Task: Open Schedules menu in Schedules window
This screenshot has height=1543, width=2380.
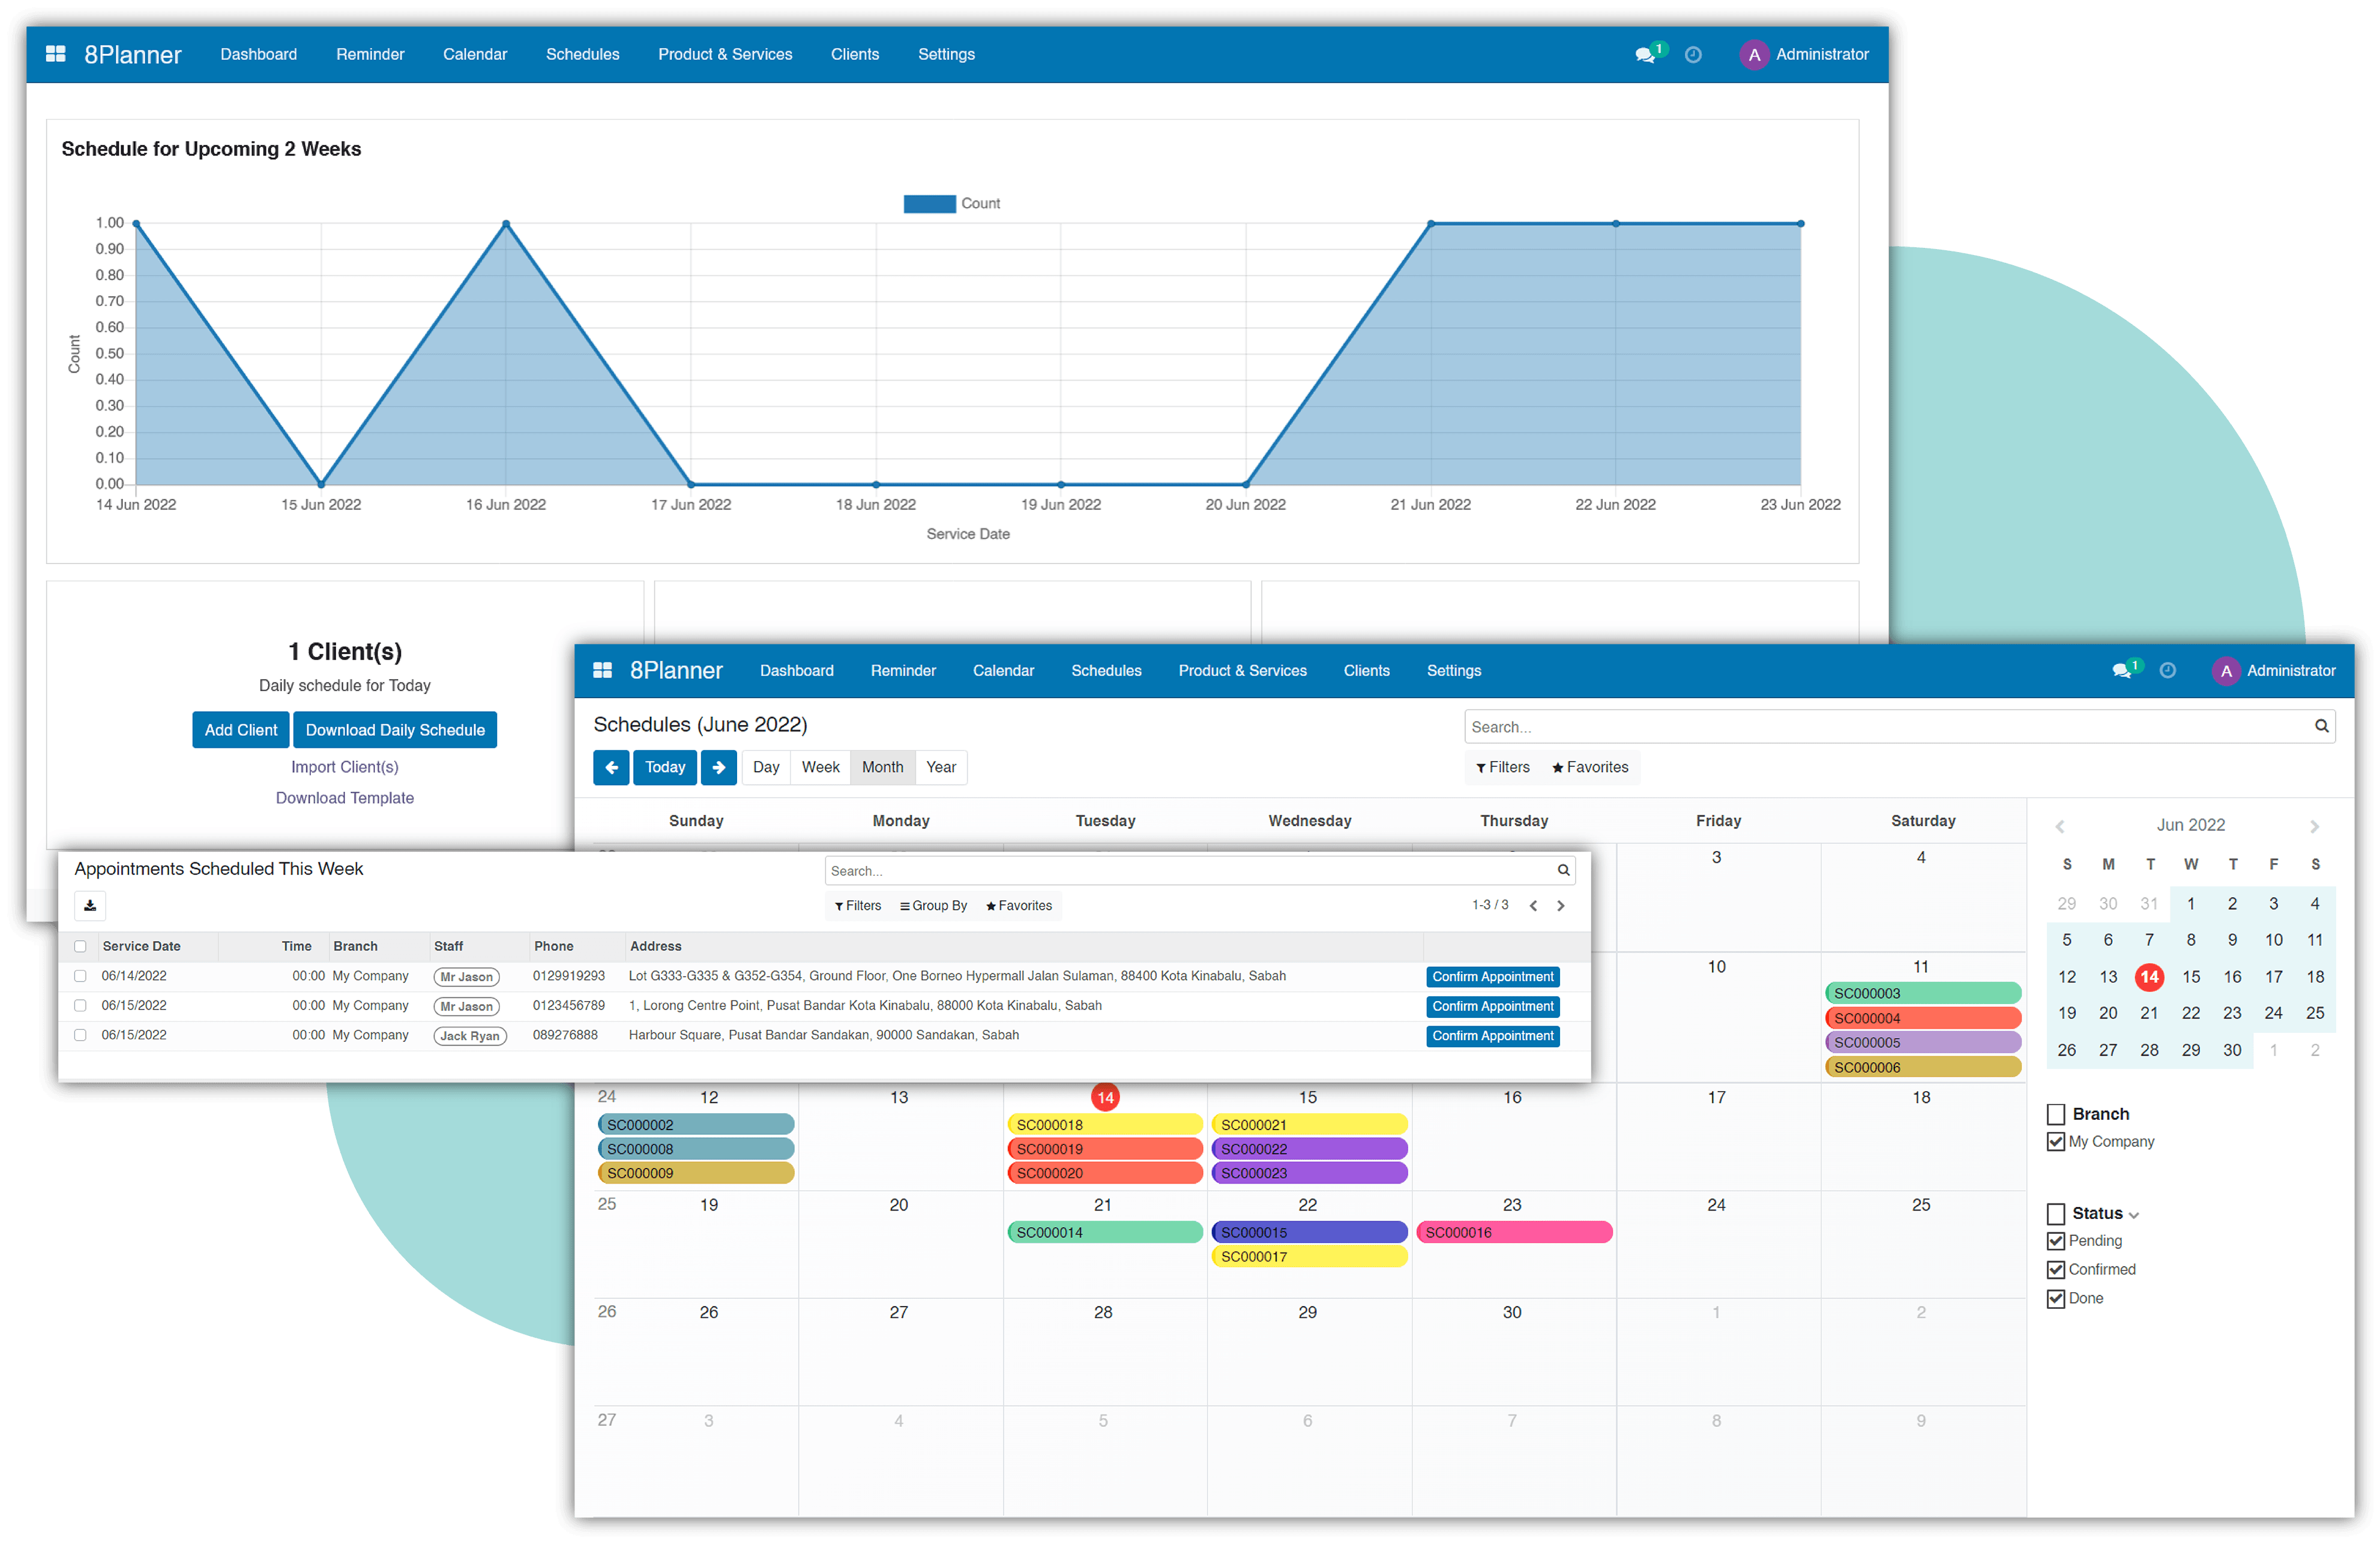Action: pos(1106,670)
